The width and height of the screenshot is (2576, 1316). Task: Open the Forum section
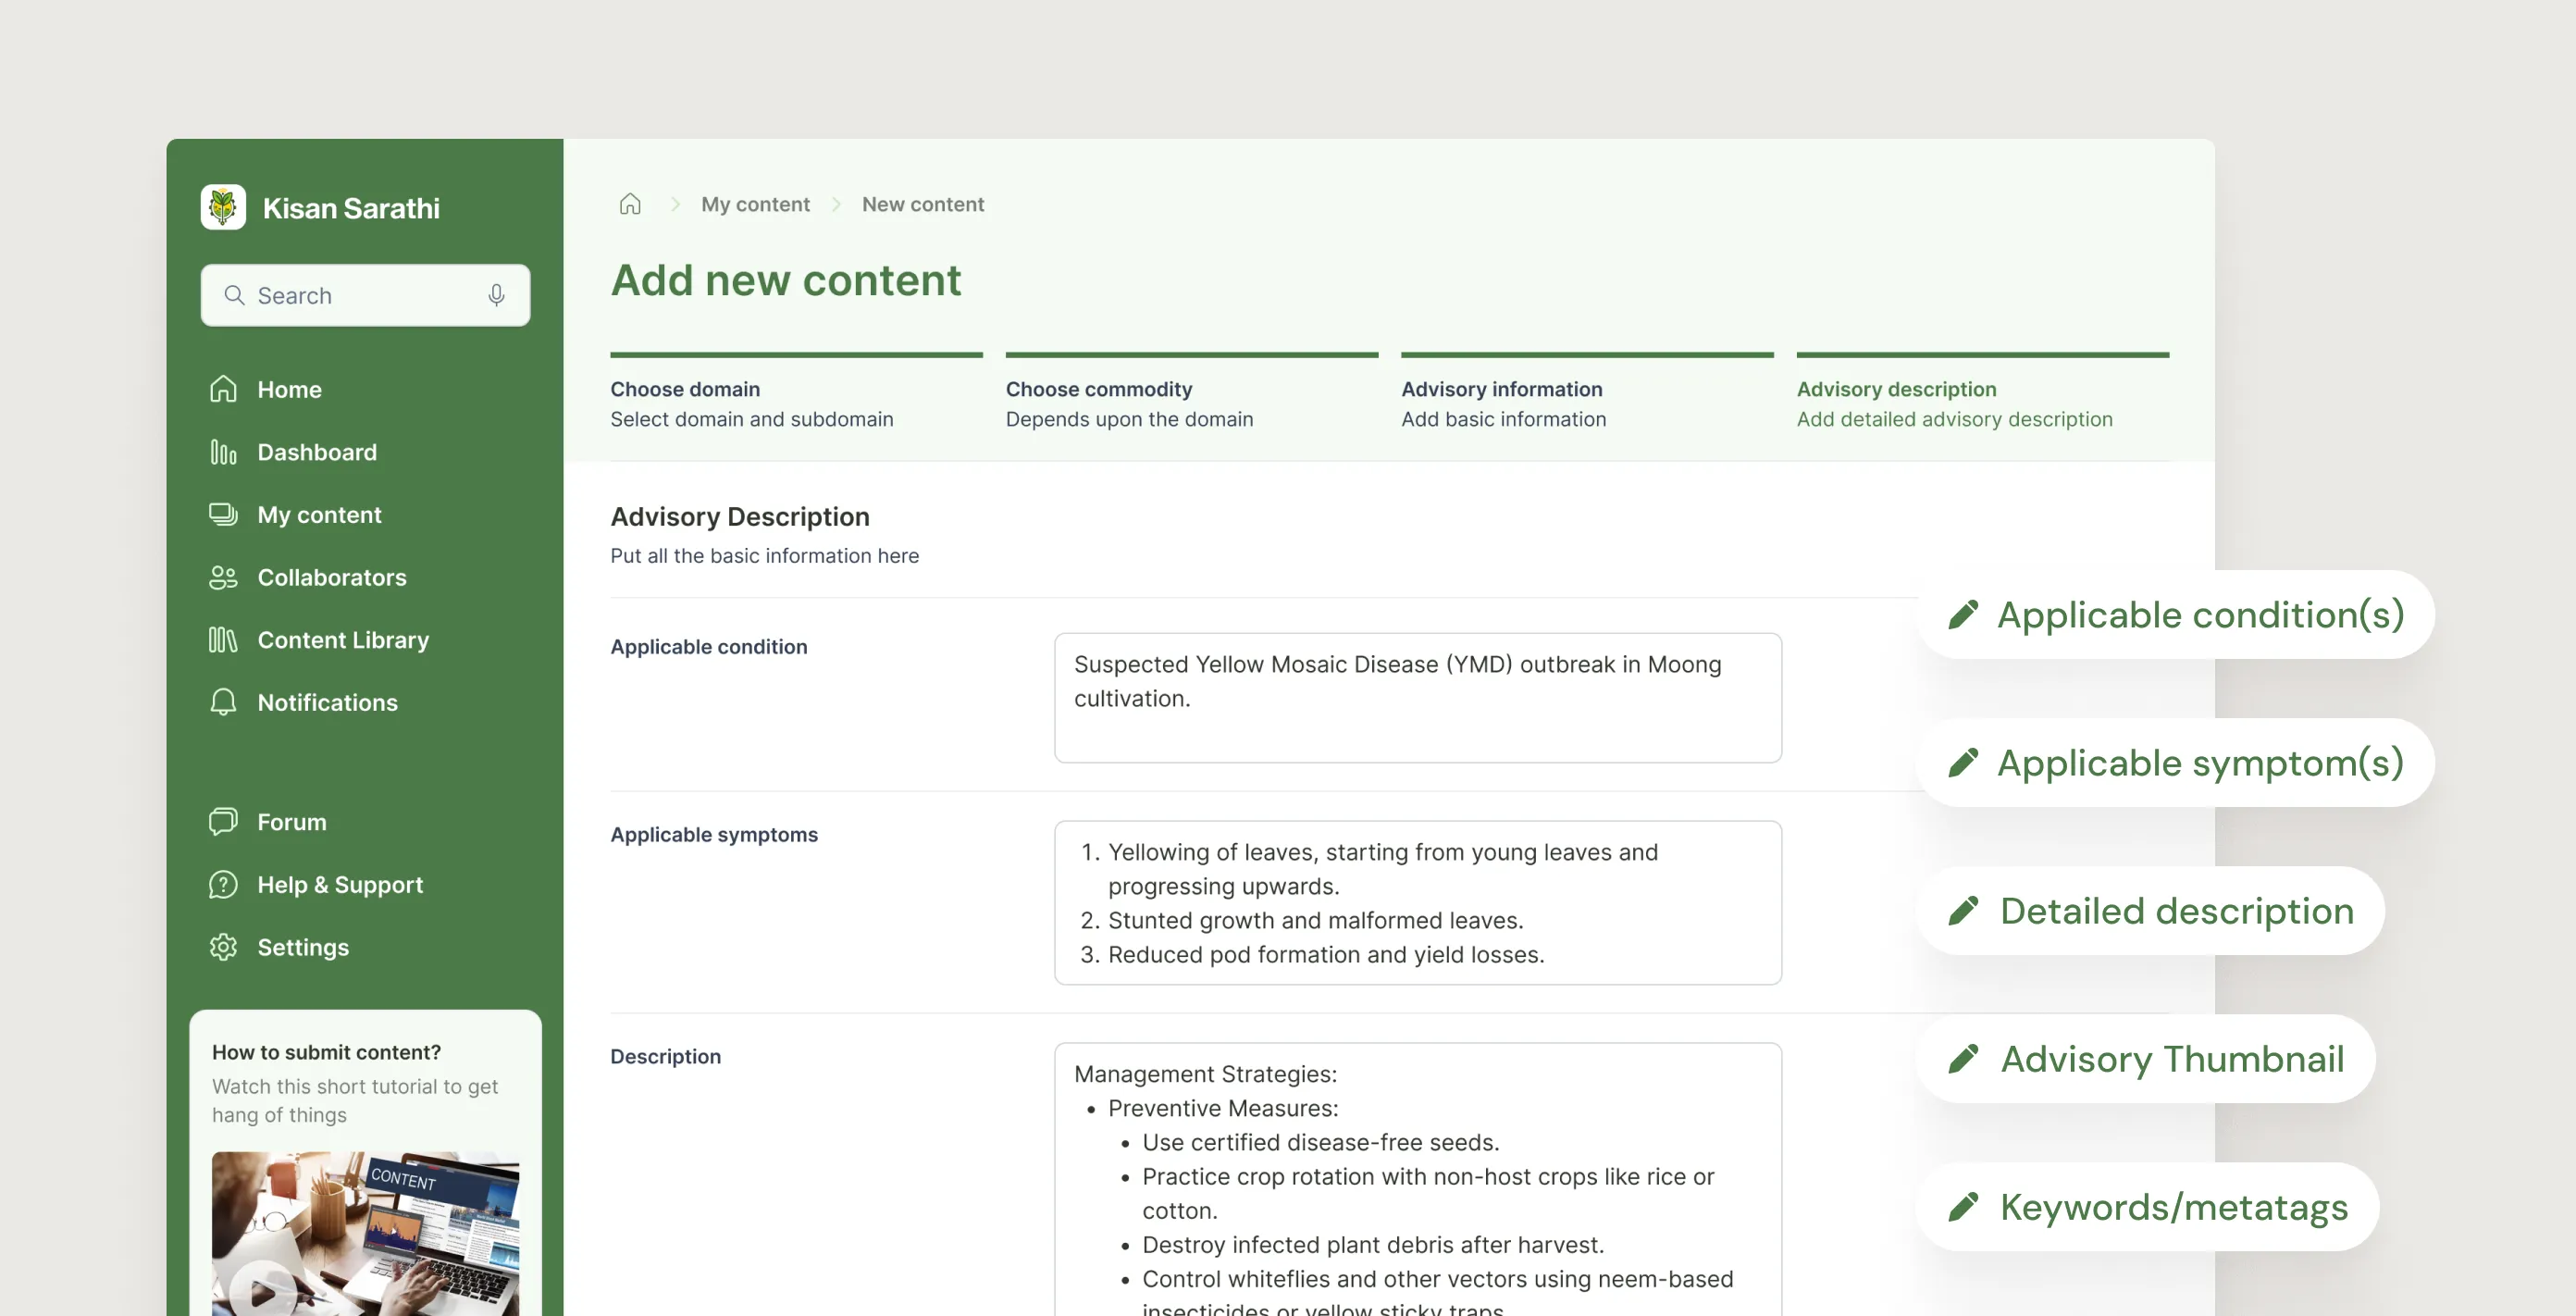291,822
